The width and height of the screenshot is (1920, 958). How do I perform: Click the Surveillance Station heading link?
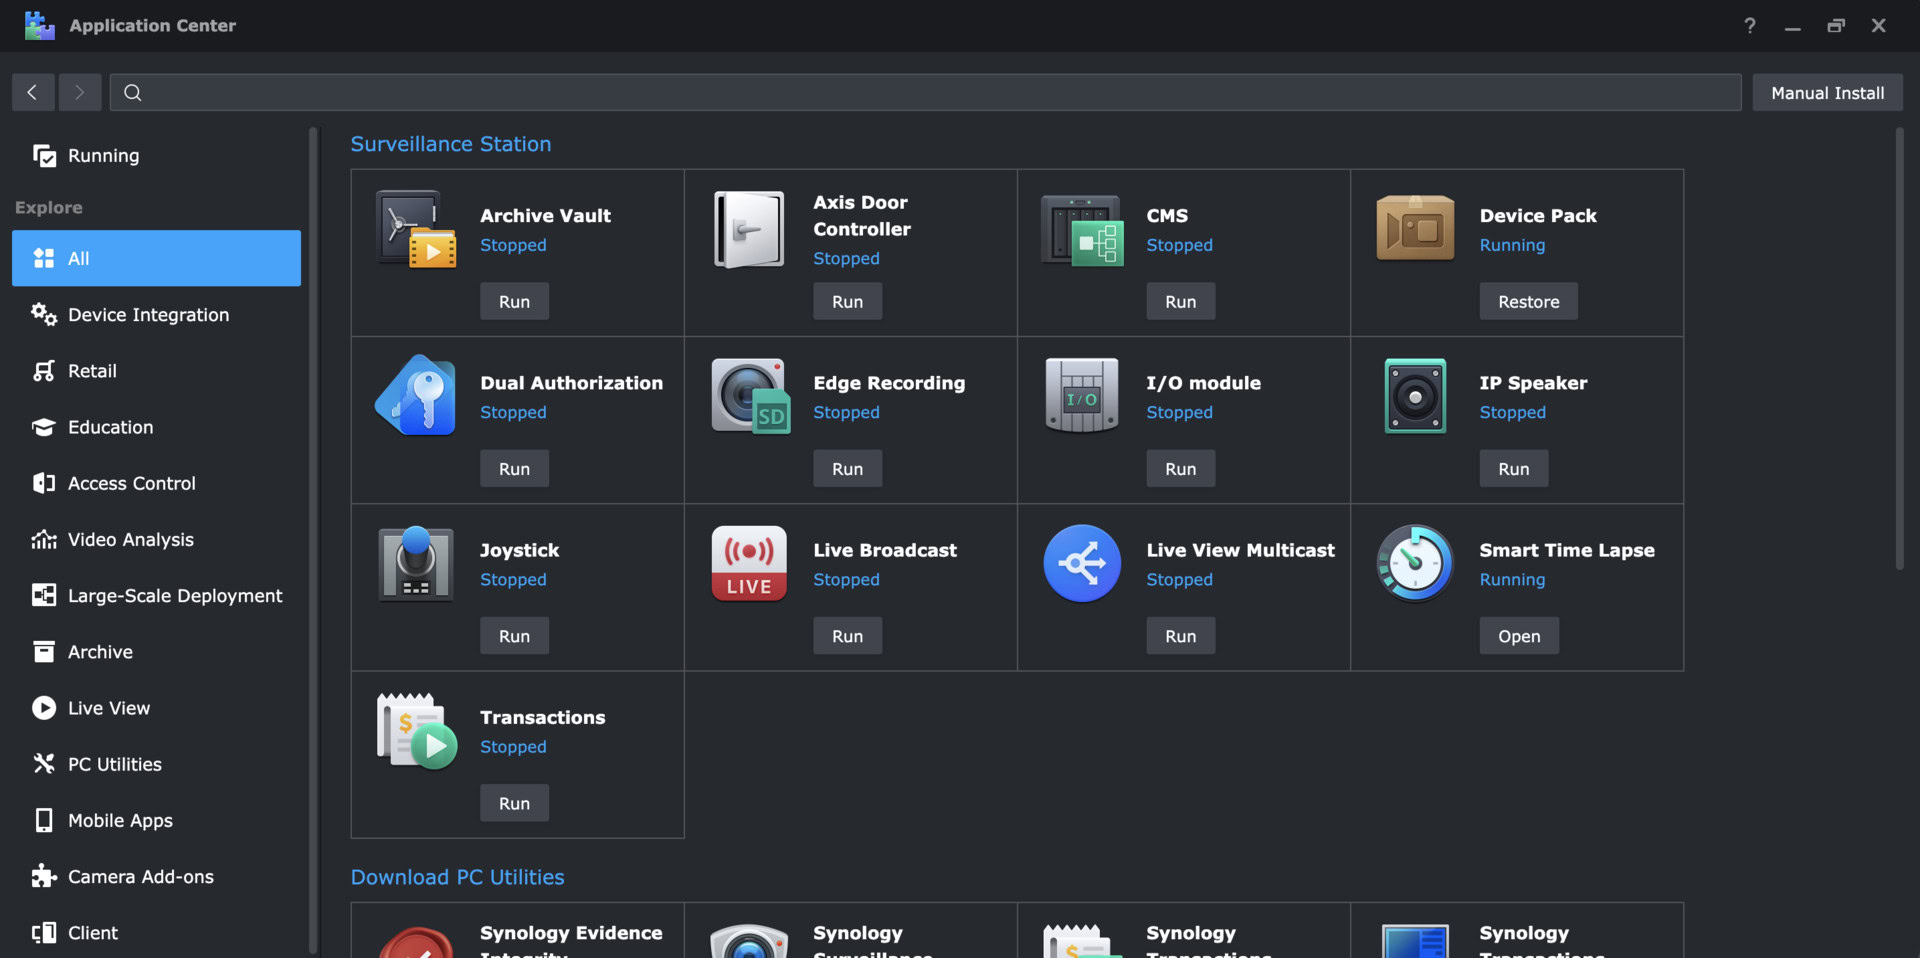coord(450,144)
